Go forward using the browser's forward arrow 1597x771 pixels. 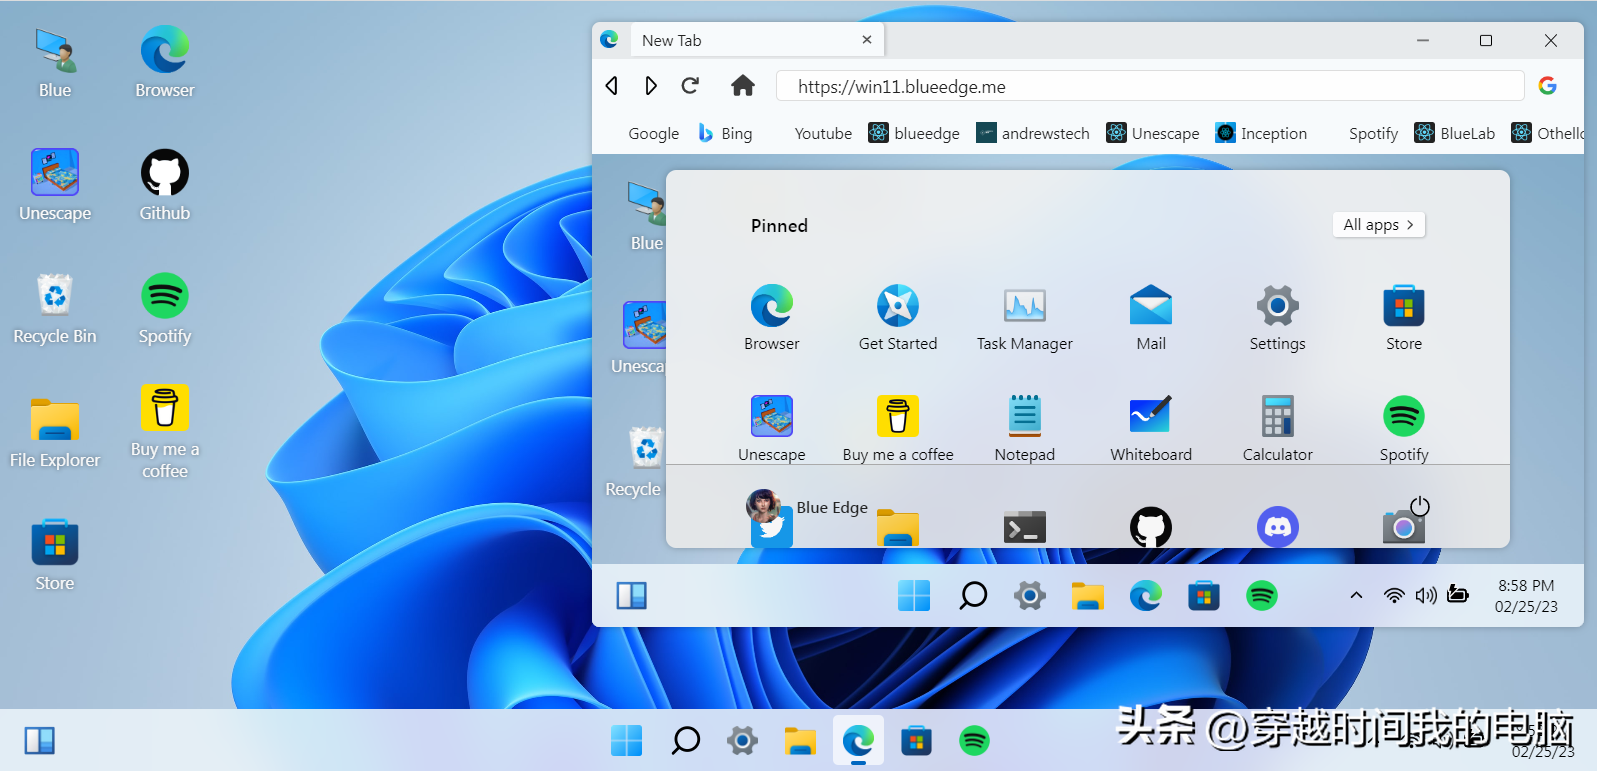(651, 86)
